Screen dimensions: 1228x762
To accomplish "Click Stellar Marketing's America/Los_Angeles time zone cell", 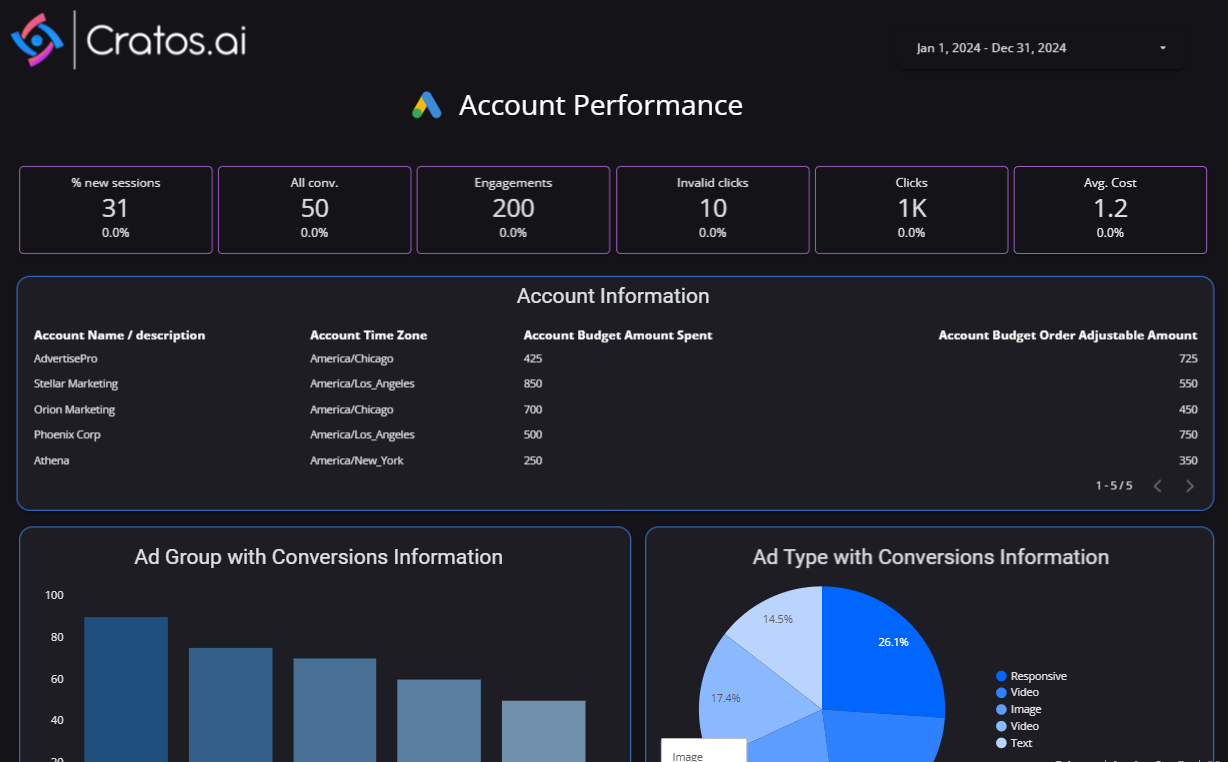I will coord(362,384).
